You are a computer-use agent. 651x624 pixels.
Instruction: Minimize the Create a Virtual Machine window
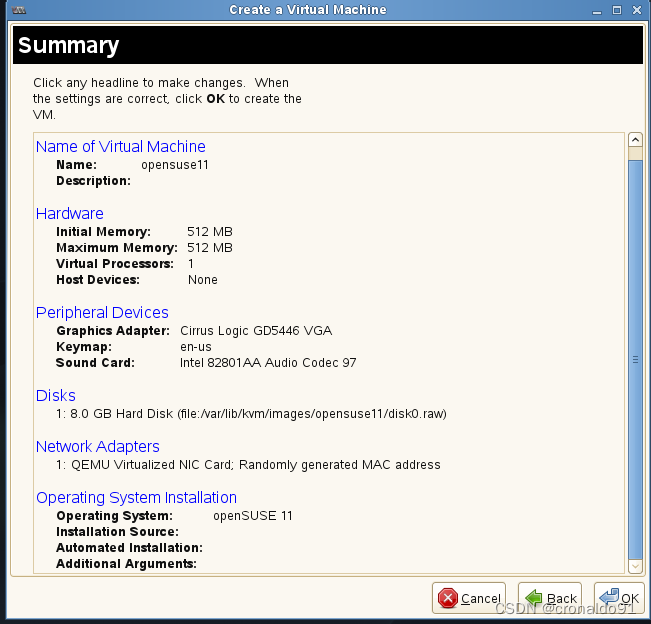597,10
